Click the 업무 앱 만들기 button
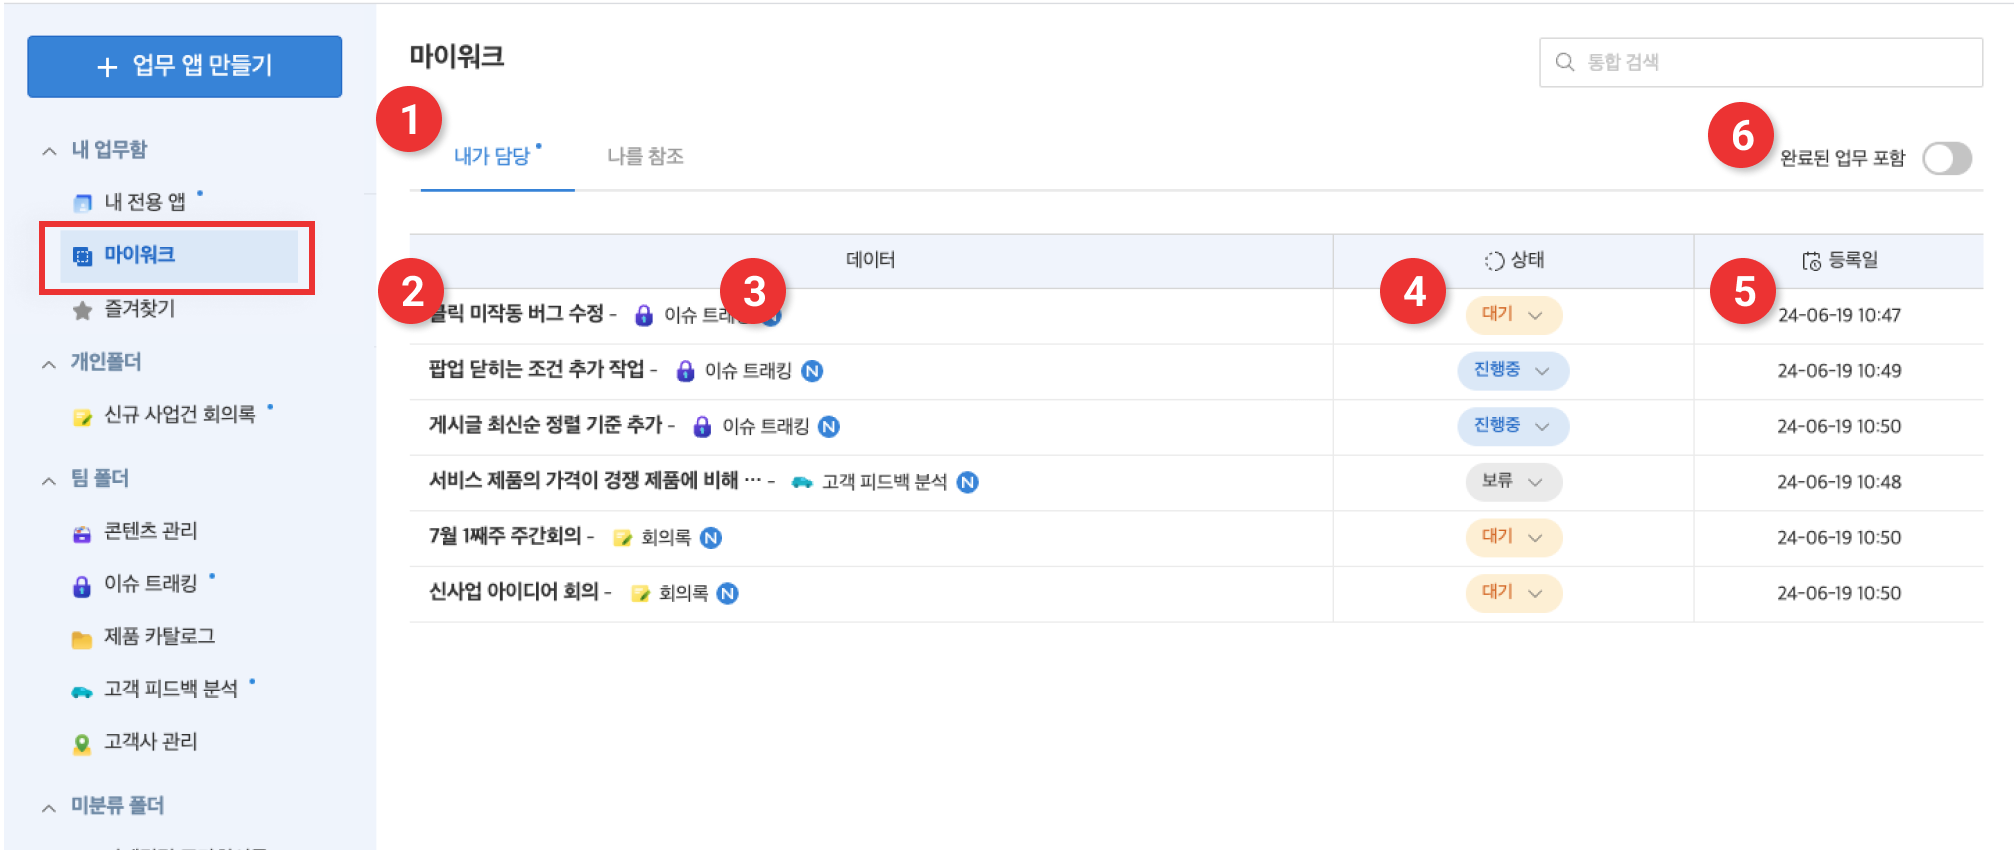 coord(185,66)
